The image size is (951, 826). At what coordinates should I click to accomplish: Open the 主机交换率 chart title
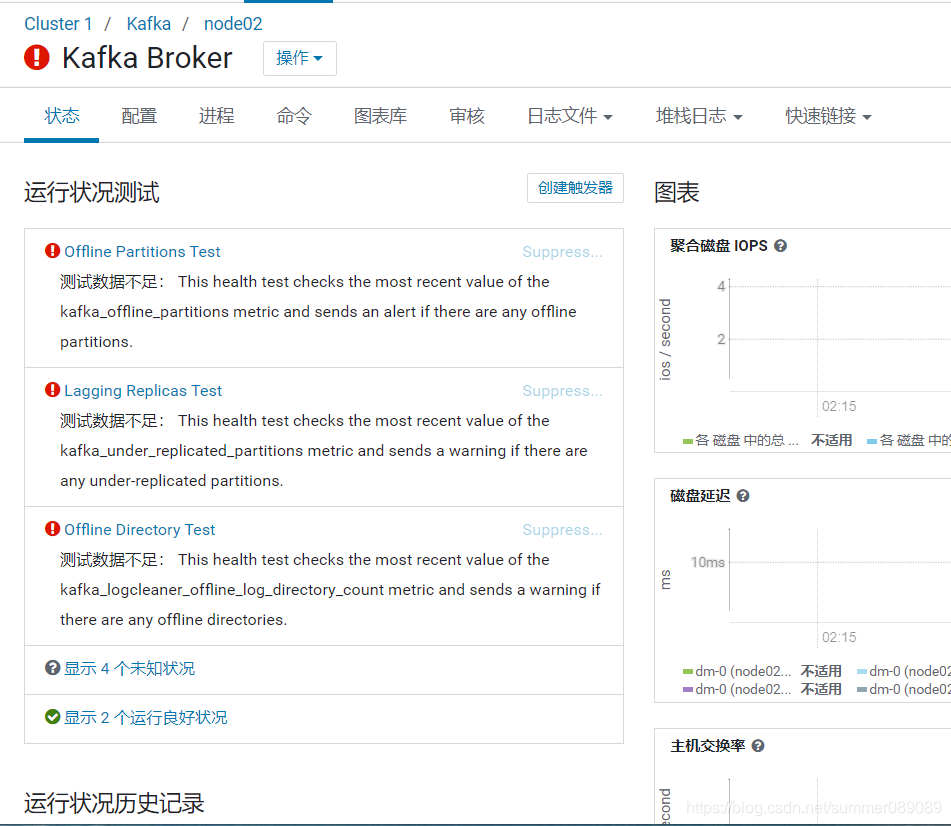point(708,746)
